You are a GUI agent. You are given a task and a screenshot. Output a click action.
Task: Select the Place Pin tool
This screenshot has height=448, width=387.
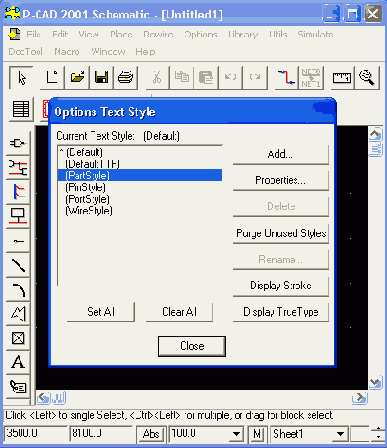tap(18, 241)
